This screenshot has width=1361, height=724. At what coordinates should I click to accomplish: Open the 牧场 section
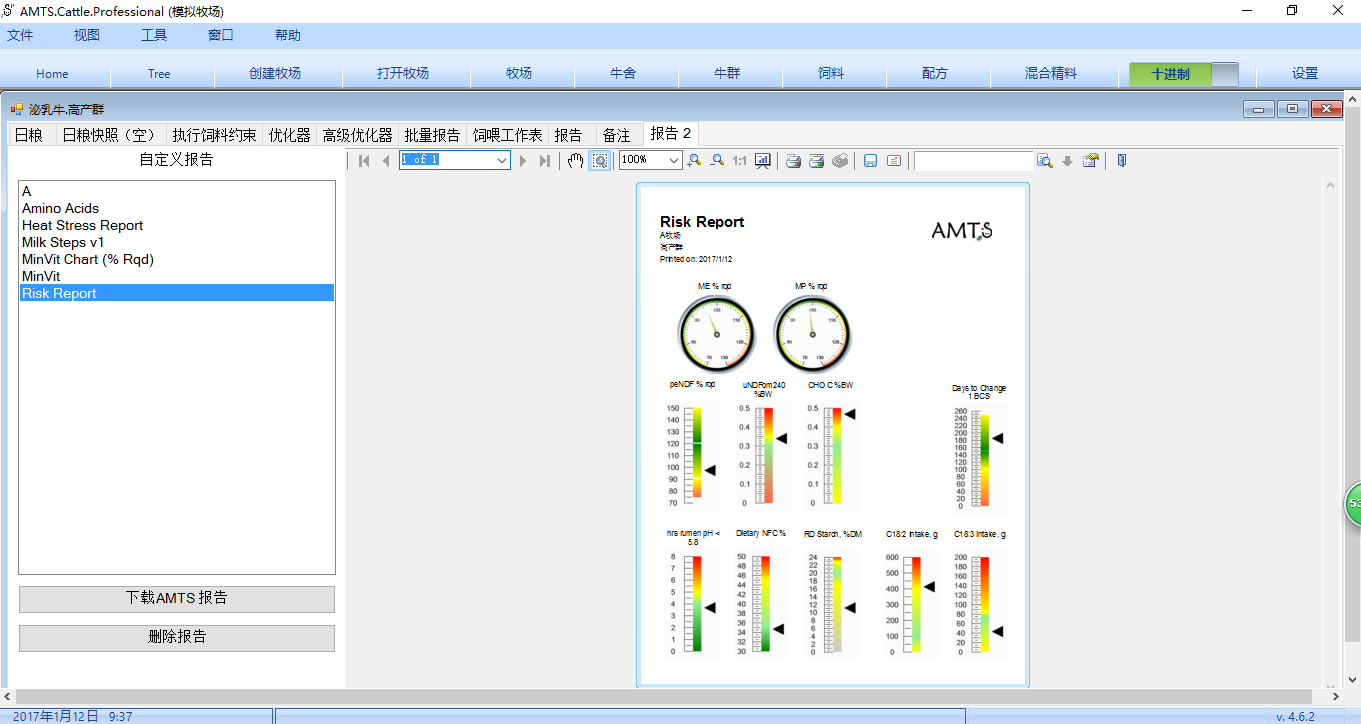point(519,74)
